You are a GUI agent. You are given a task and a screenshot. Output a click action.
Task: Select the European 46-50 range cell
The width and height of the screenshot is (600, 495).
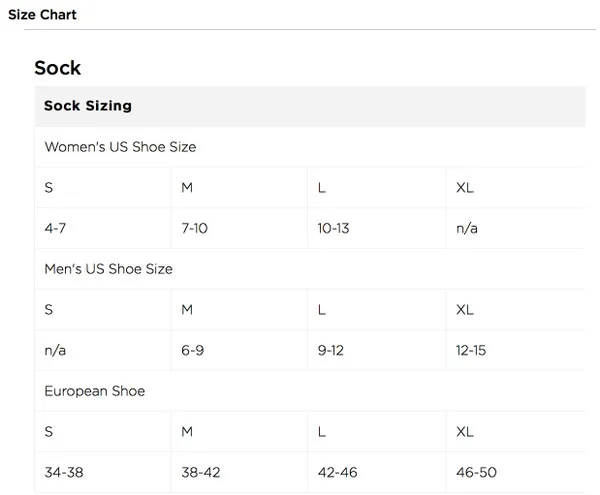(515, 472)
